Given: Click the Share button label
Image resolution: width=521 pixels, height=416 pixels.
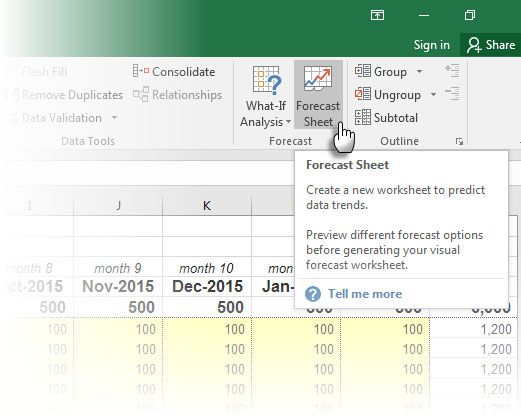Looking at the screenshot, I should point(500,45).
